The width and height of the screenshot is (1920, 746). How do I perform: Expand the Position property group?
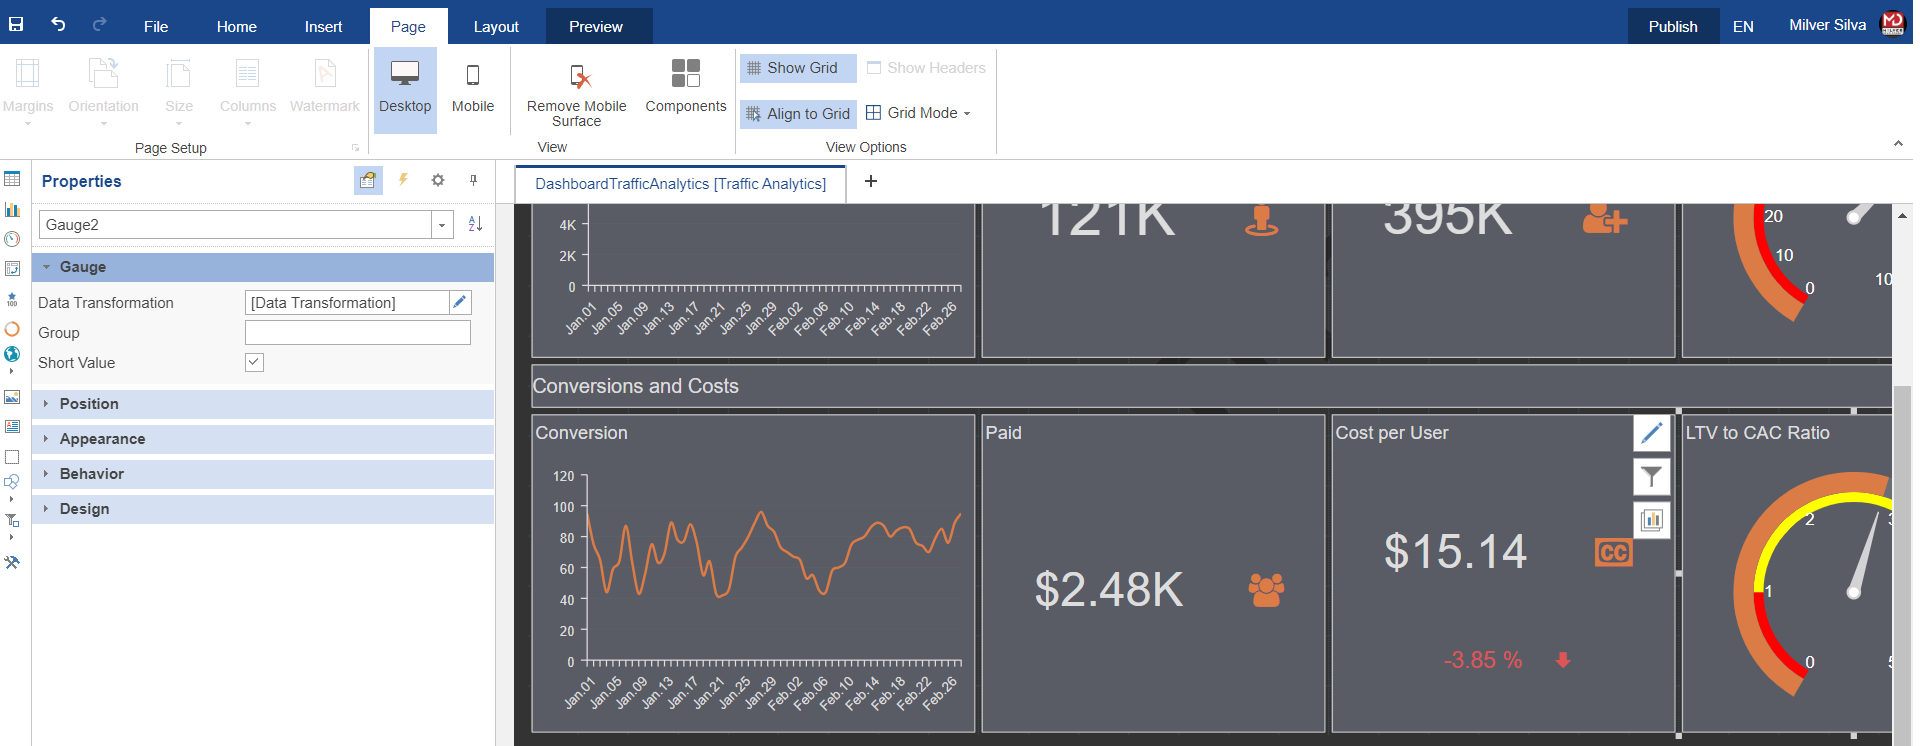[x=263, y=404]
